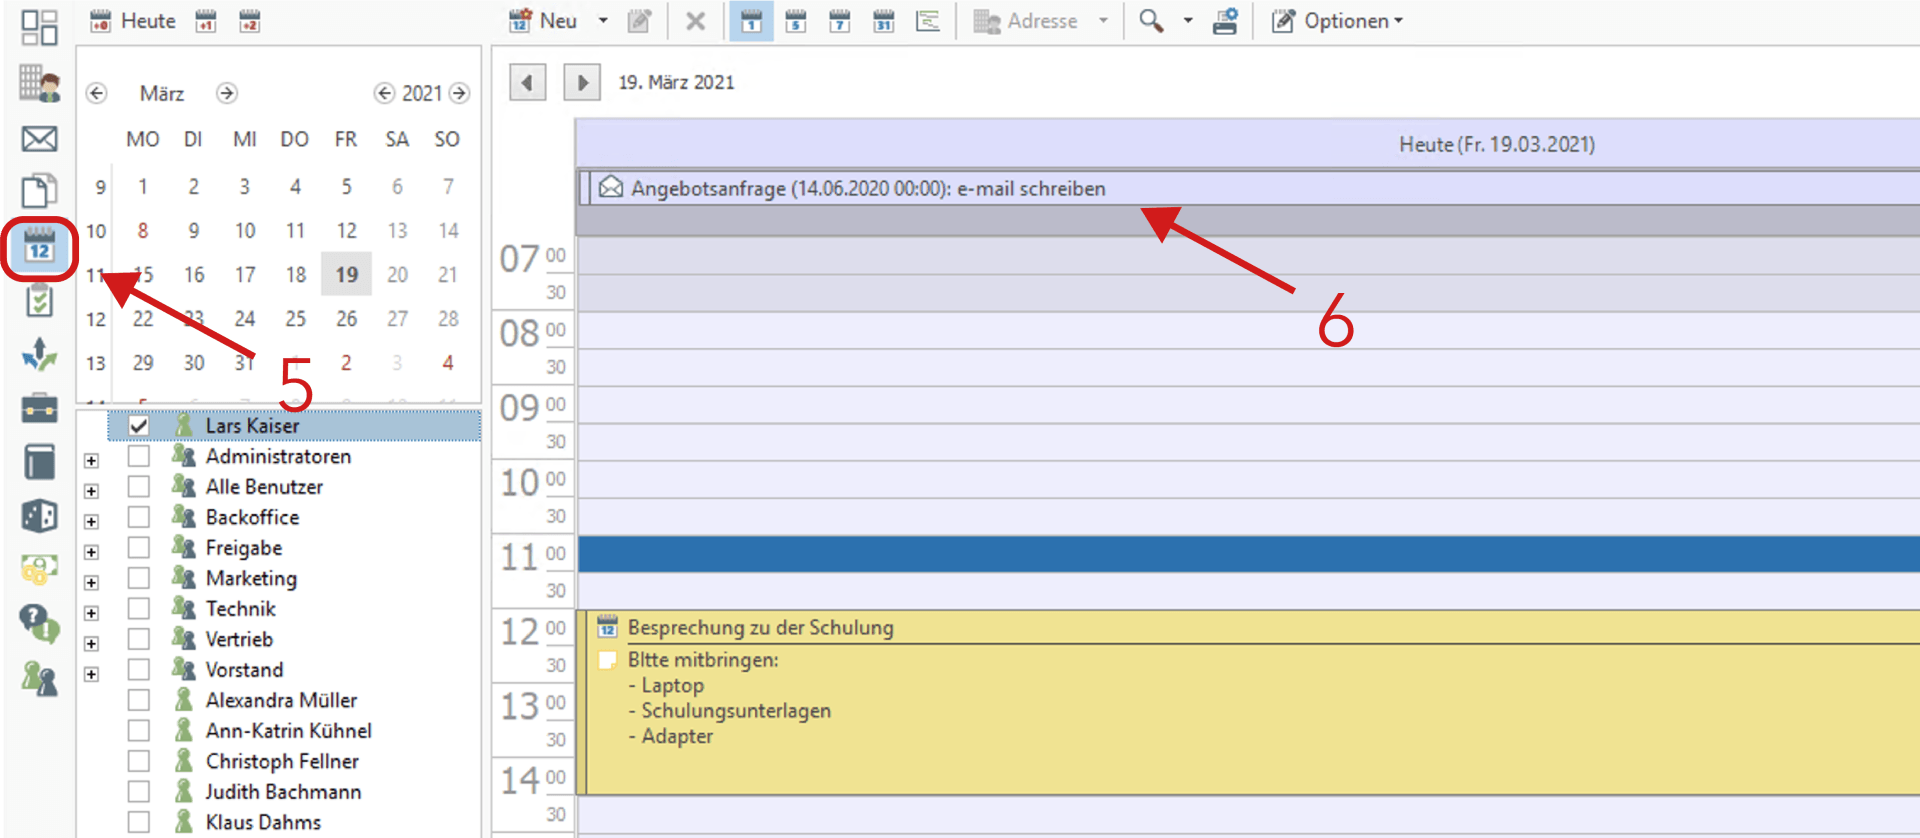Select March 26 in mini calendar

(x=346, y=319)
